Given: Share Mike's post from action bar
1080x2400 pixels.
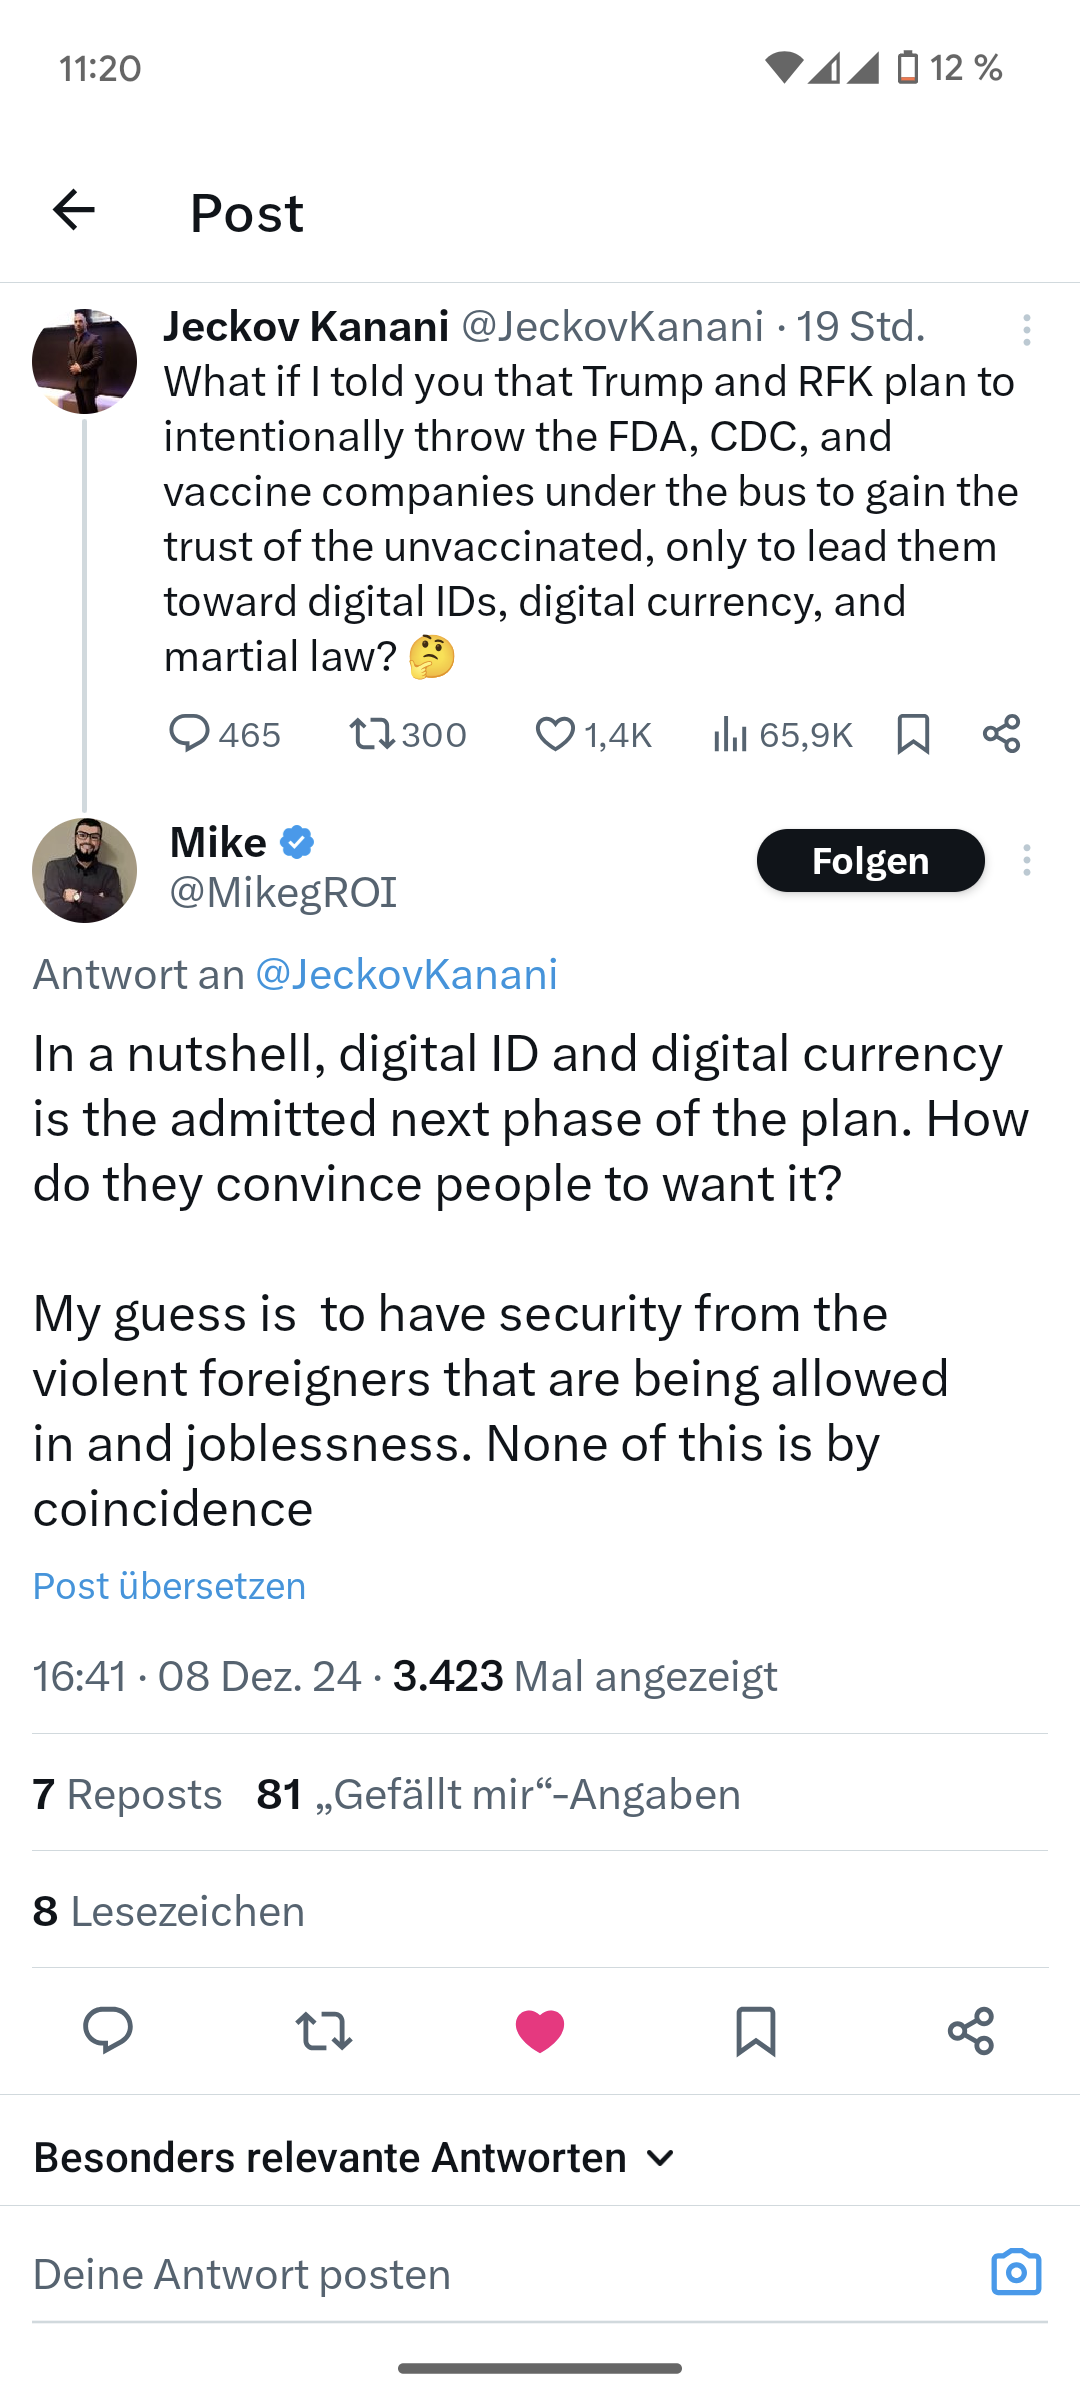Looking at the screenshot, I should point(970,2031).
